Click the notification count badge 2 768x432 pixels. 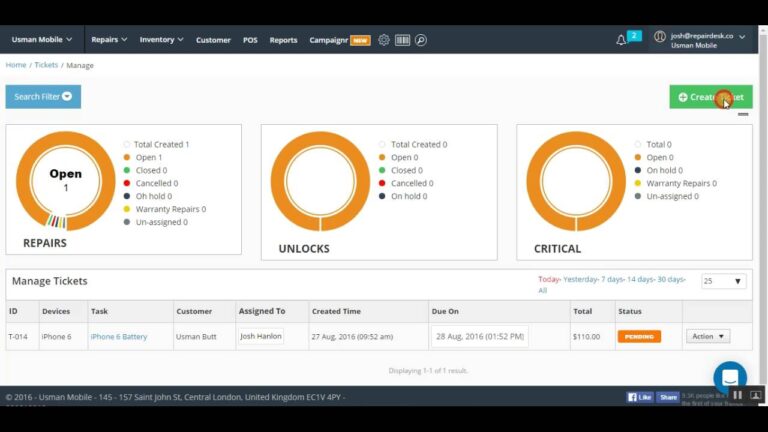[634, 36]
